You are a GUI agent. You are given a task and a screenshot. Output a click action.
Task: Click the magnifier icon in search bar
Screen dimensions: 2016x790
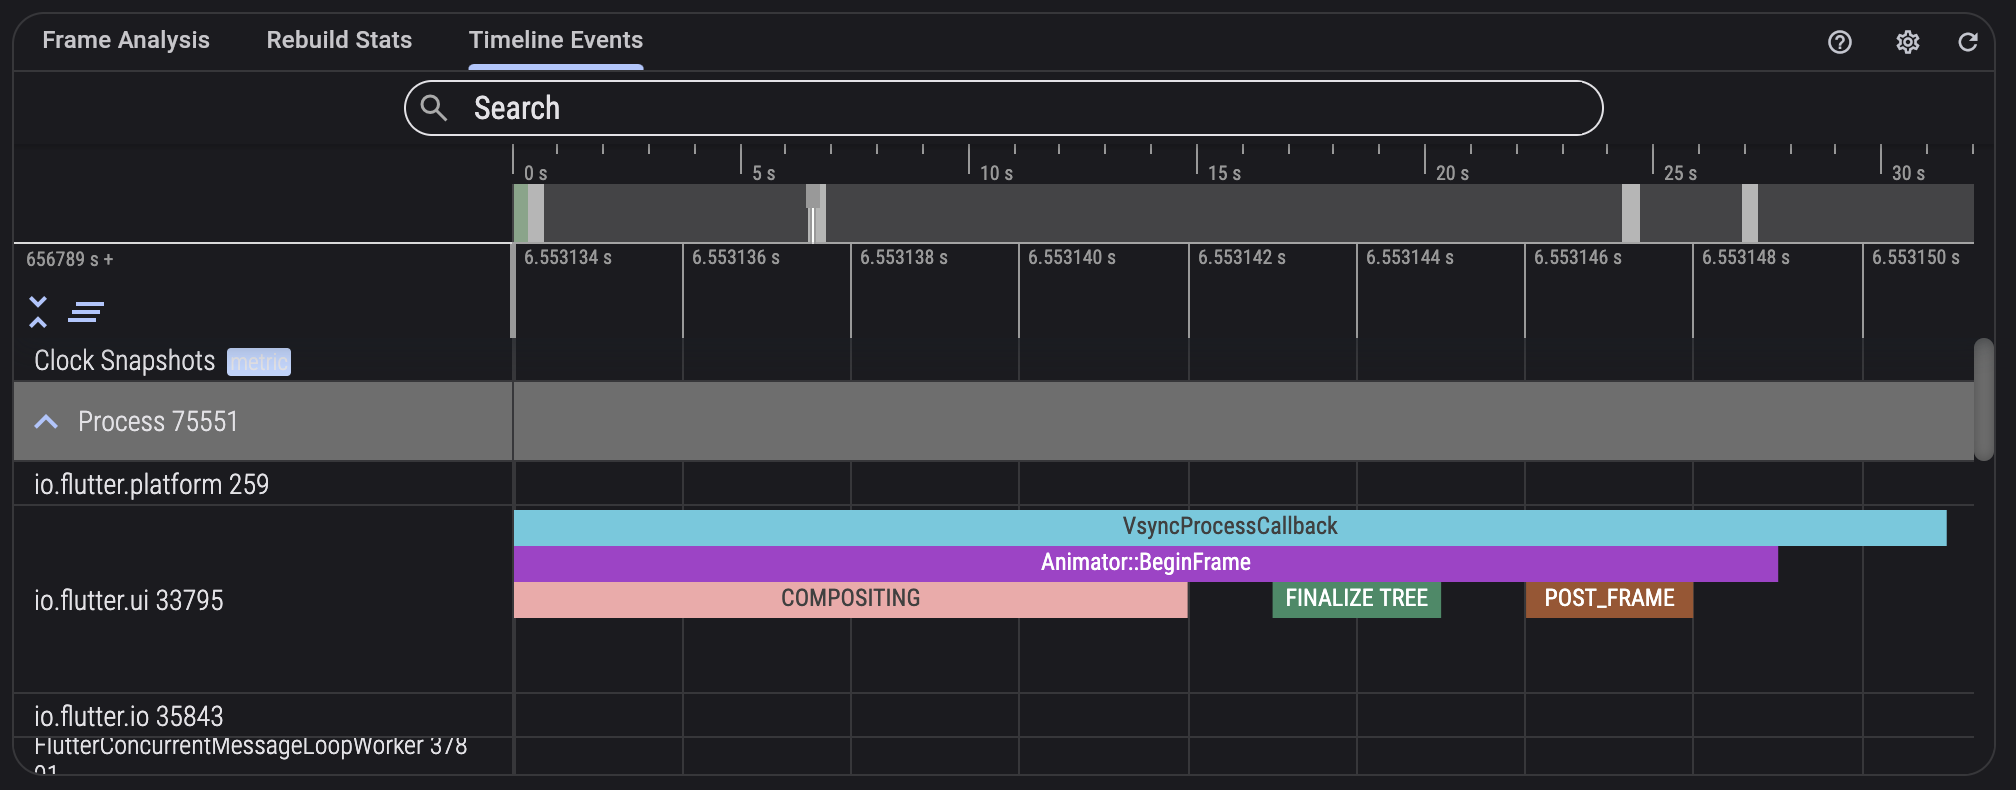tap(434, 108)
